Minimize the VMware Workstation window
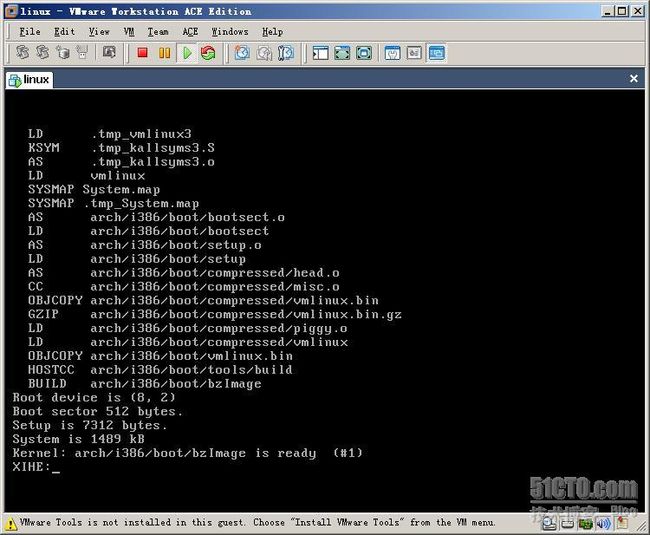This screenshot has width=650, height=535. [x=607, y=11]
